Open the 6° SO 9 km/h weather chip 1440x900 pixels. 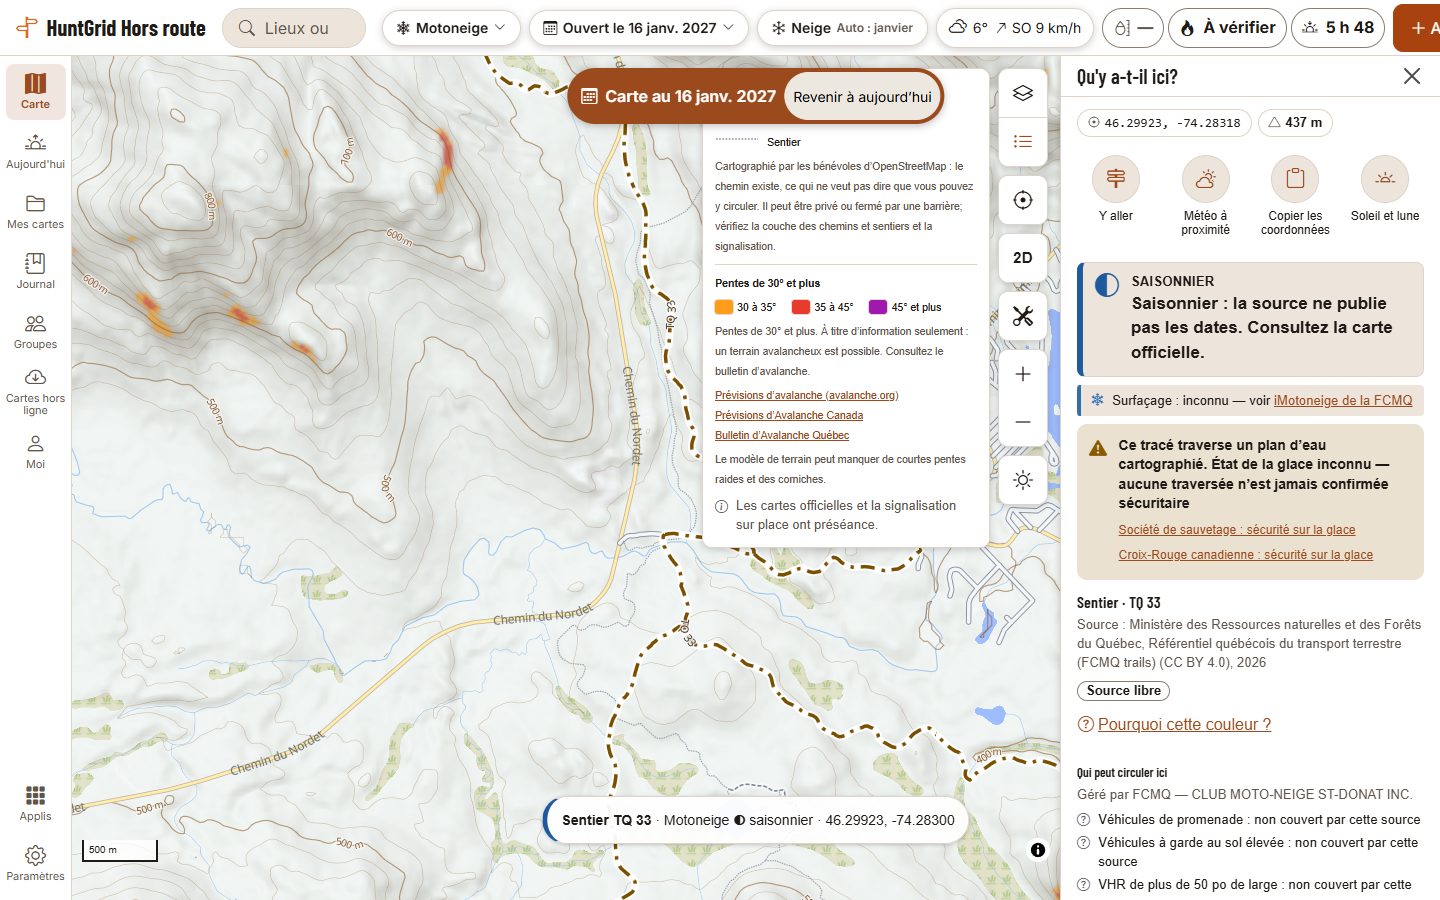(x=1015, y=28)
